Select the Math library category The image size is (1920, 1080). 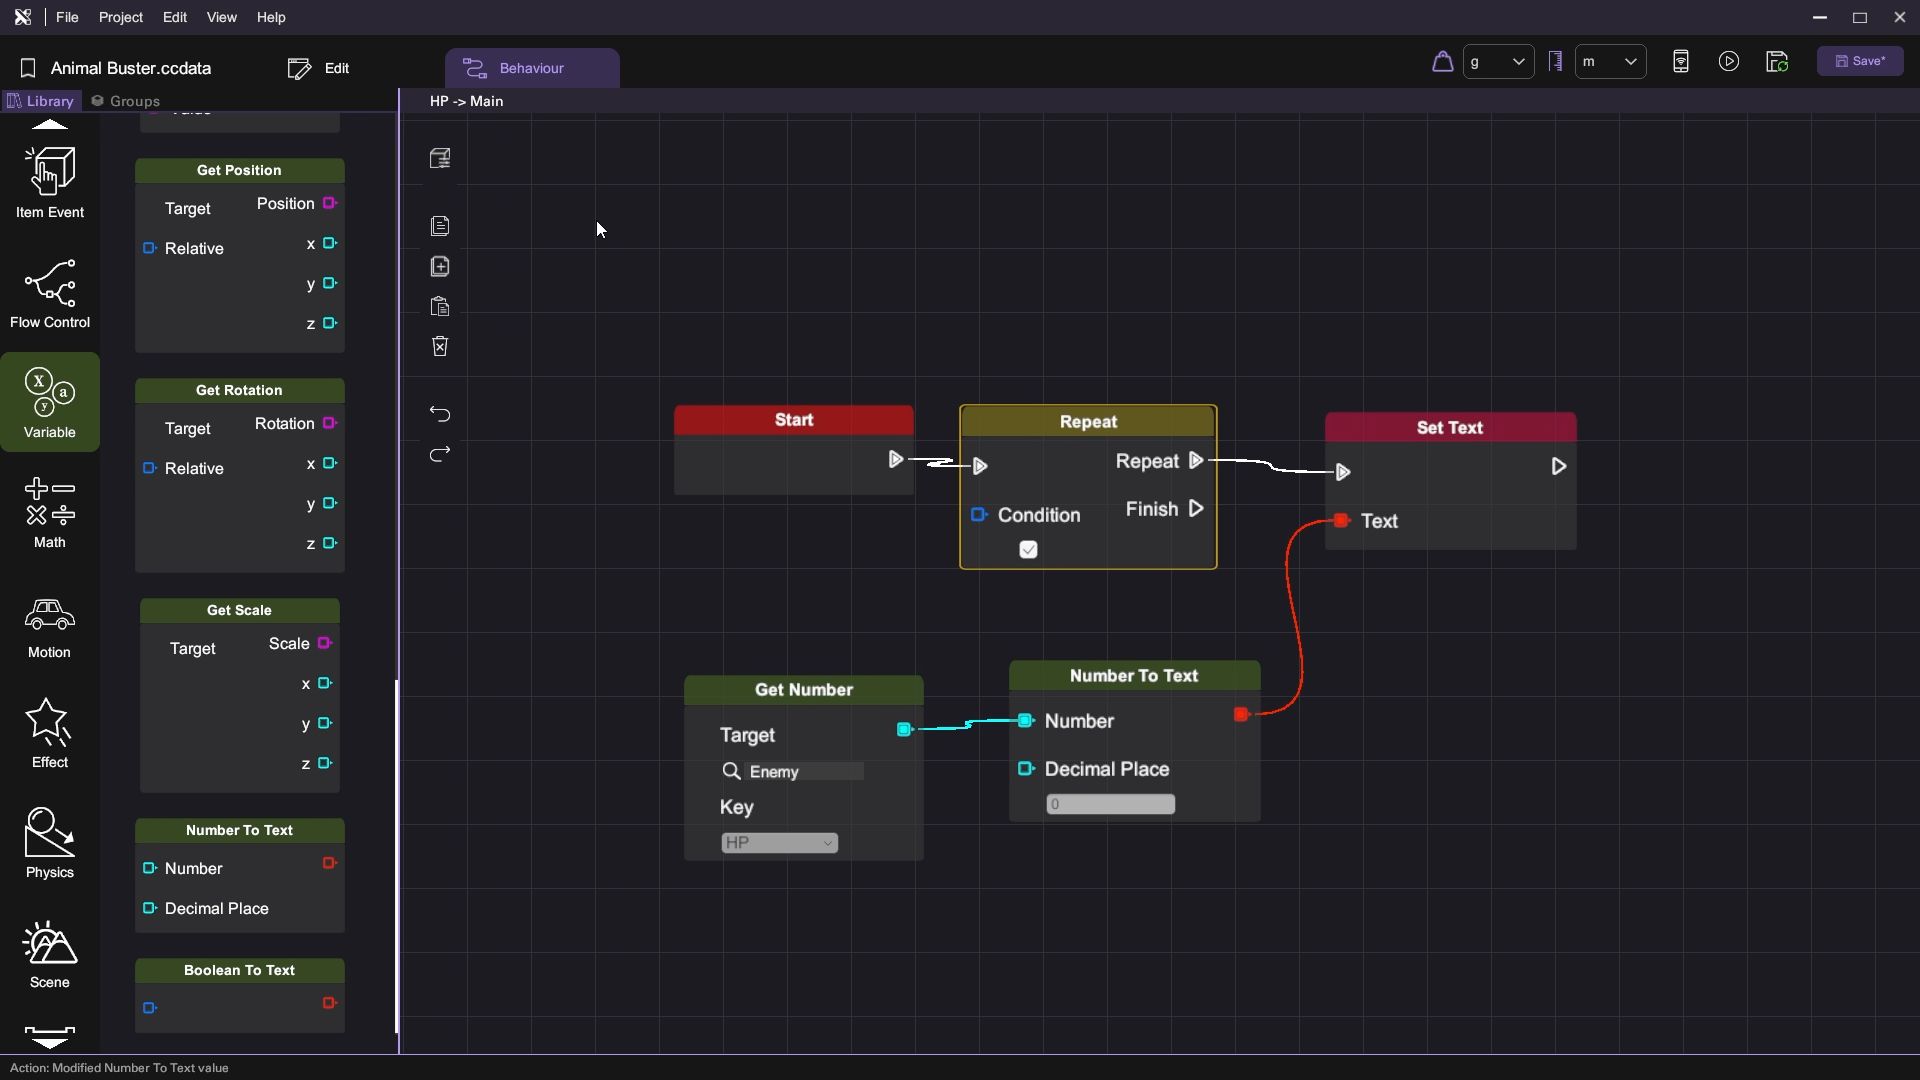pyautogui.click(x=50, y=513)
